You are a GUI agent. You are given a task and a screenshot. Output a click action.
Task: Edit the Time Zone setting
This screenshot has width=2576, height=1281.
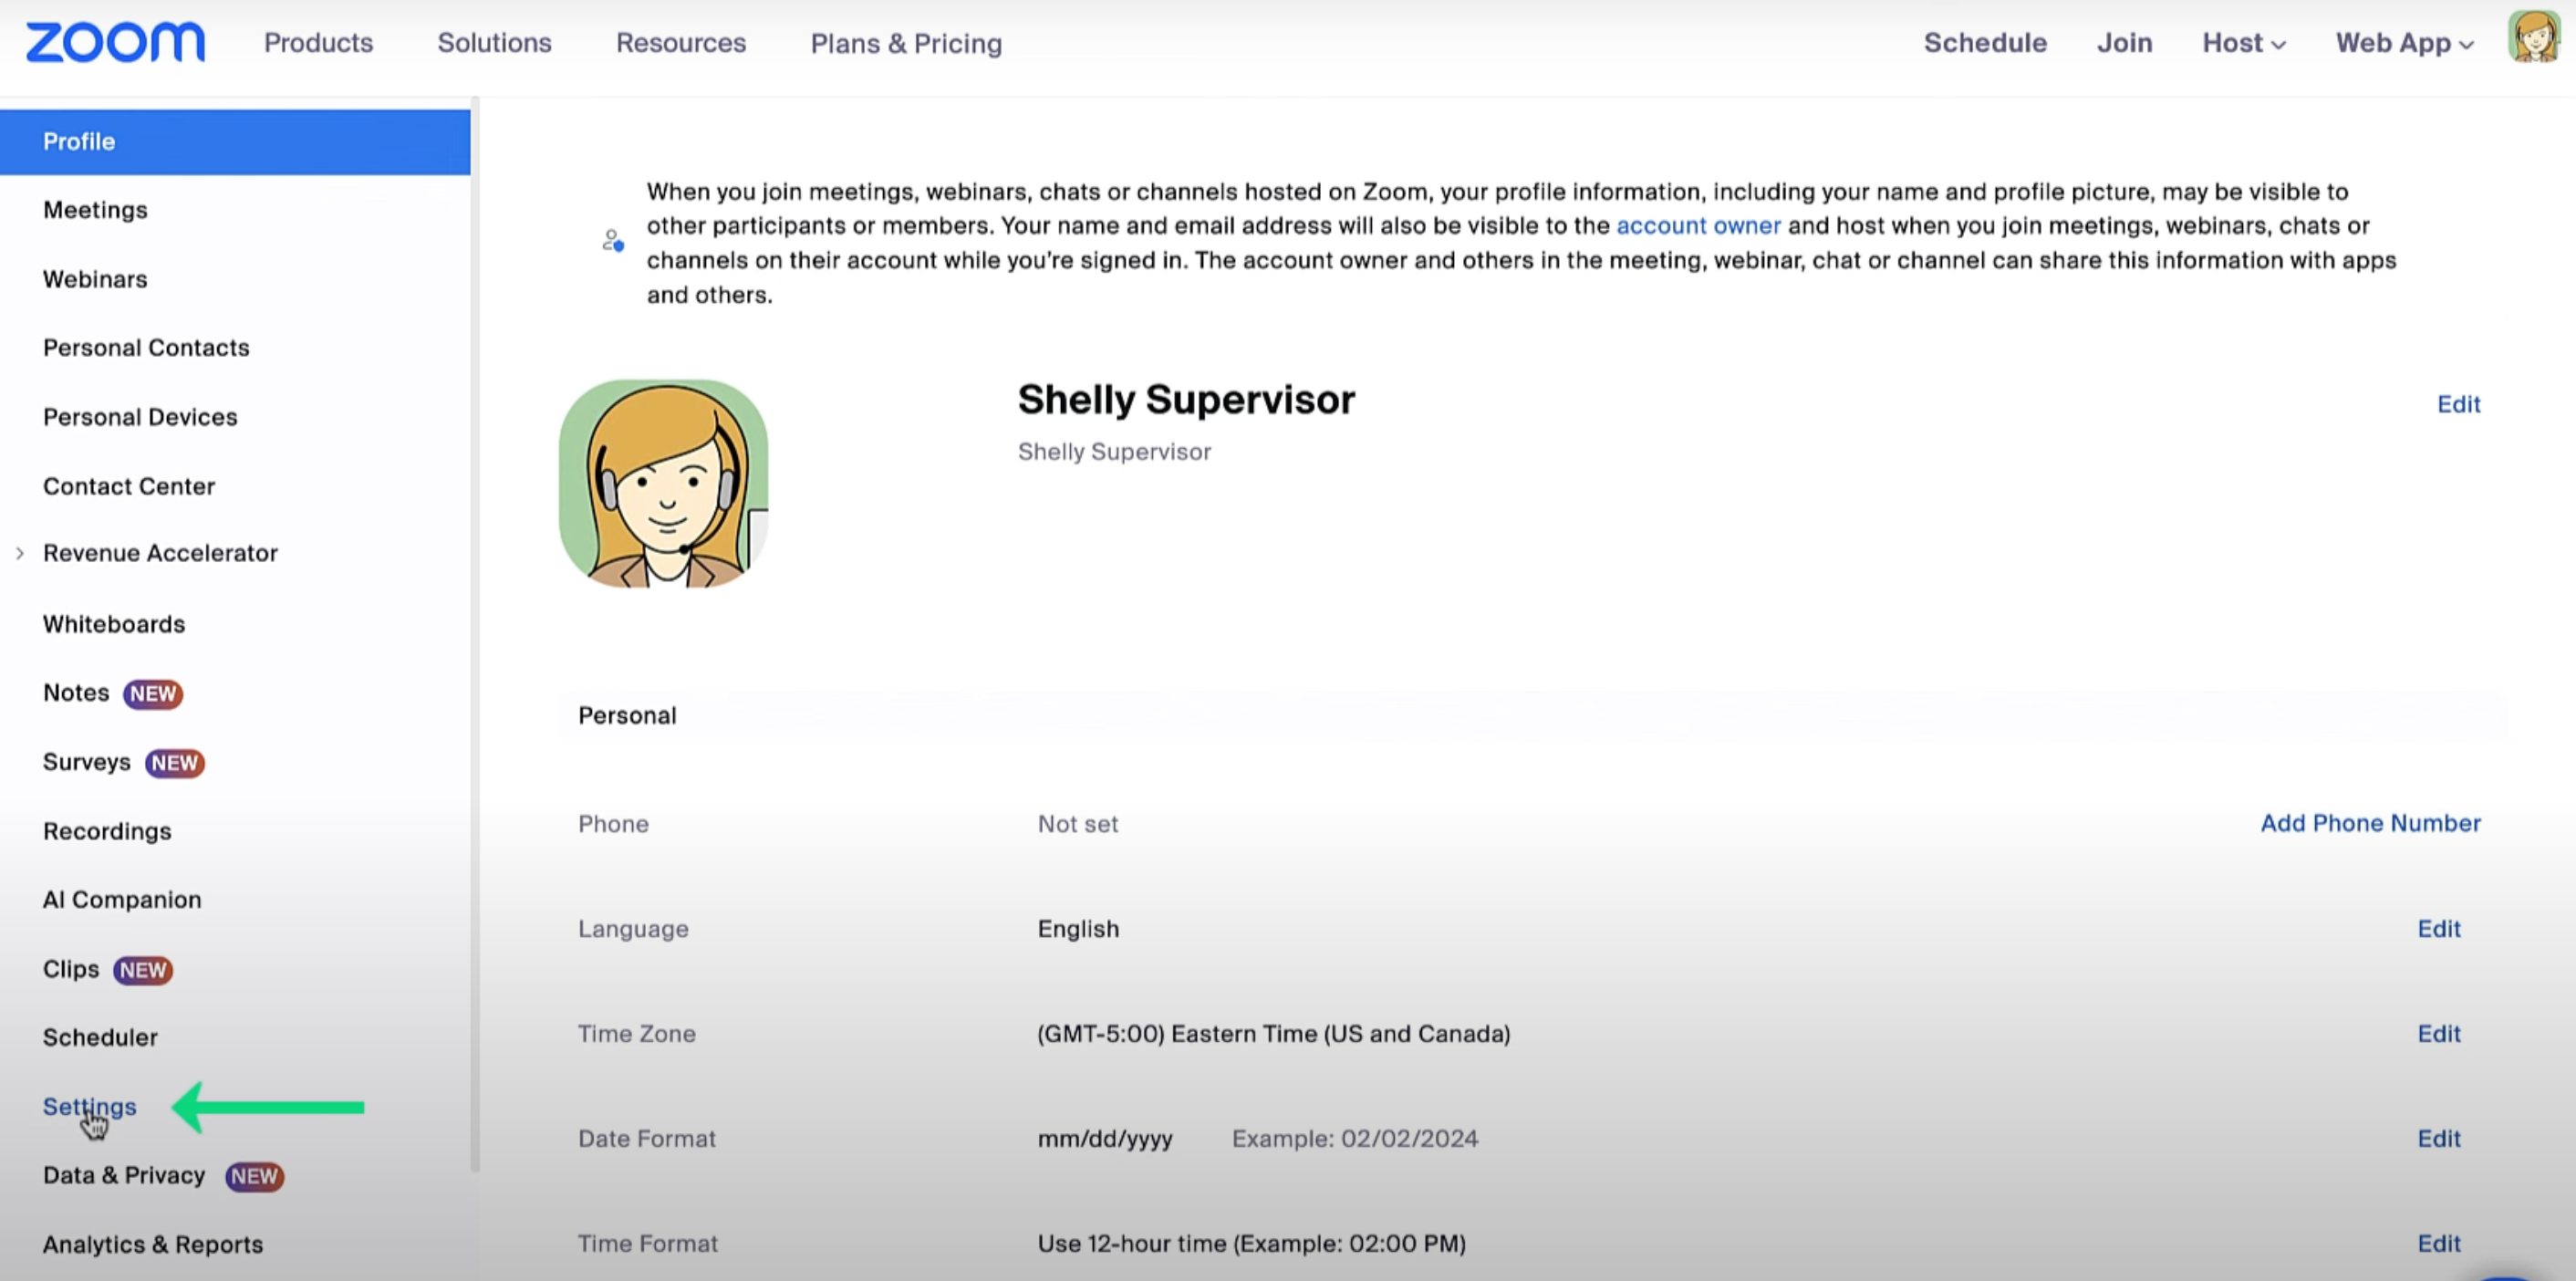[2438, 1034]
